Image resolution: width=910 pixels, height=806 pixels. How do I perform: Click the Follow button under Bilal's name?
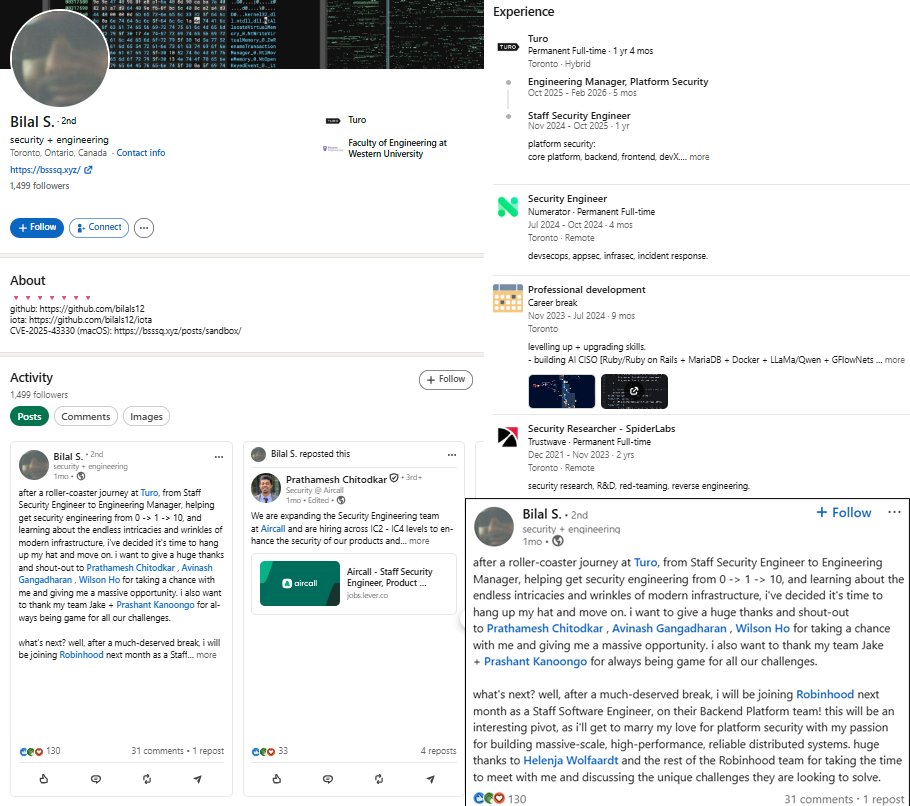[37, 227]
